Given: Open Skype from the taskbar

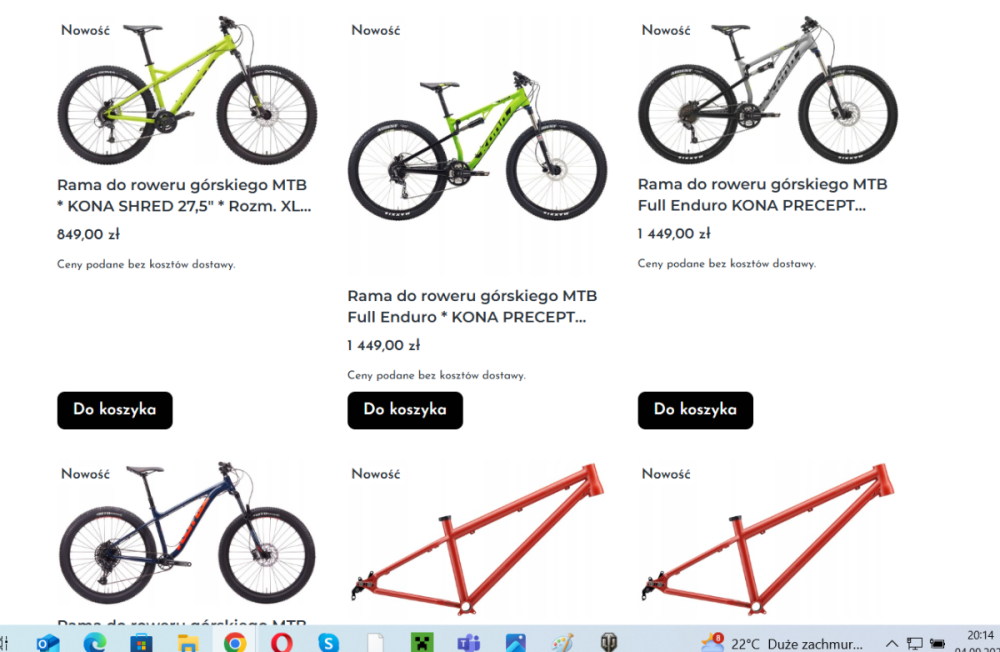Looking at the screenshot, I should (x=328, y=642).
